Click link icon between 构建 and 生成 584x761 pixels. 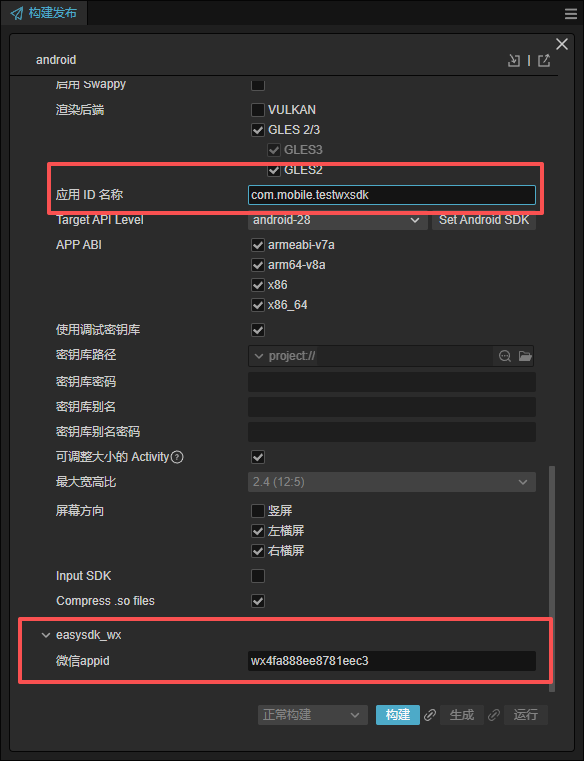tap(430, 715)
